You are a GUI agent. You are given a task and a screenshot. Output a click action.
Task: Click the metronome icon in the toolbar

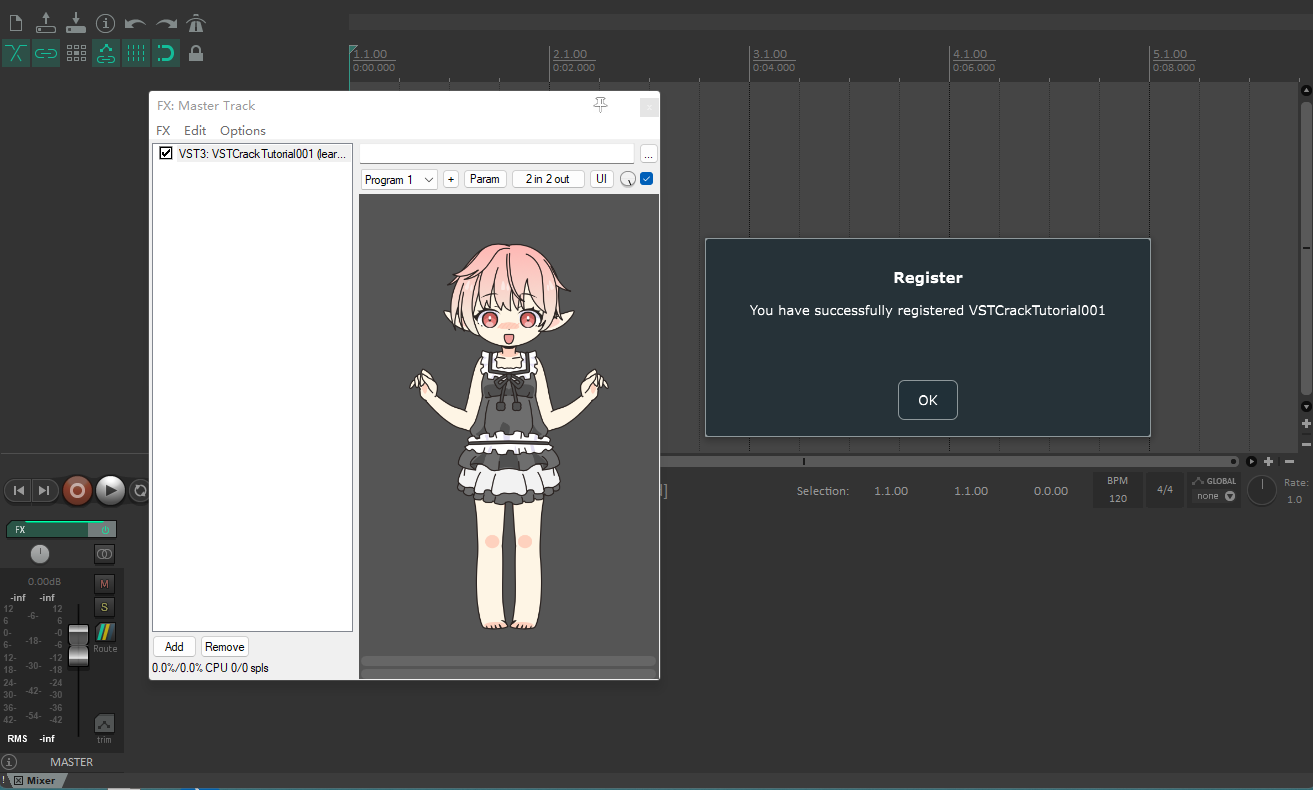[x=196, y=22]
